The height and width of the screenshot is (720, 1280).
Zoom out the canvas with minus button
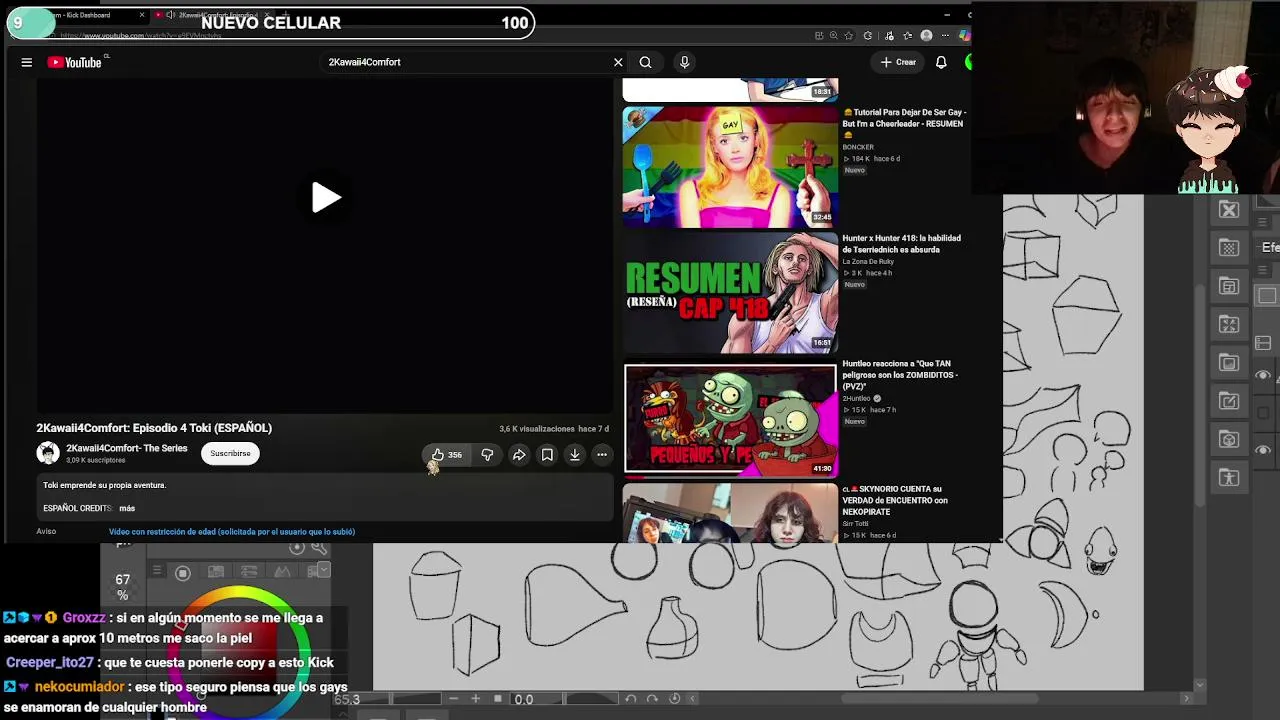pyautogui.click(x=453, y=699)
